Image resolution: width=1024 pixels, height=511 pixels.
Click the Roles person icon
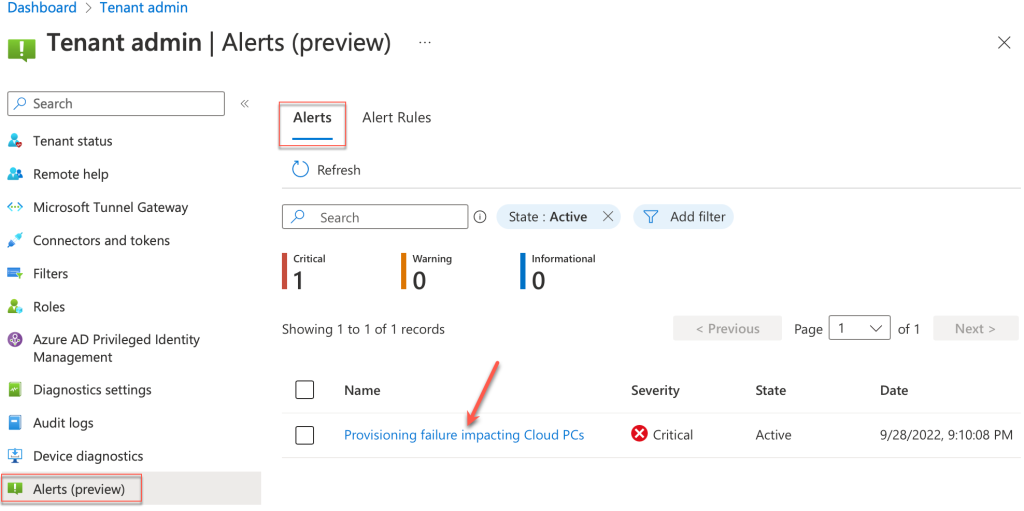click(x=15, y=306)
